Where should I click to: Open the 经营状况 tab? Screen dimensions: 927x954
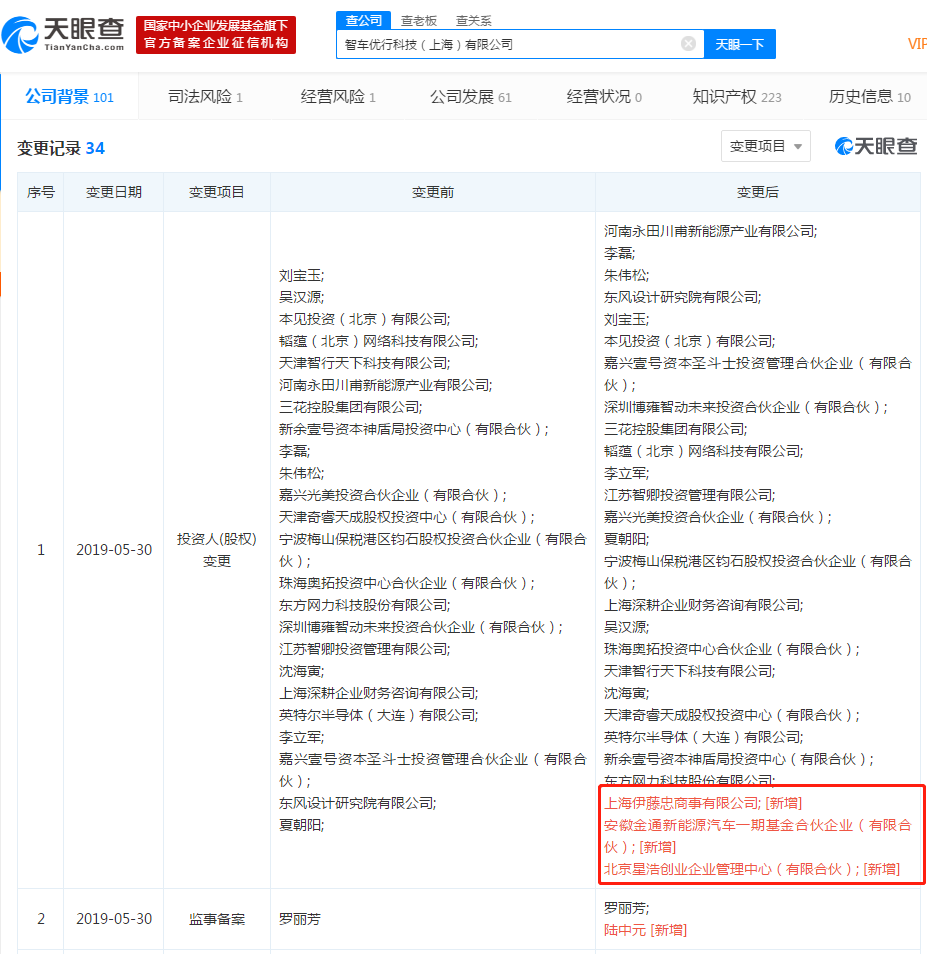[x=603, y=97]
